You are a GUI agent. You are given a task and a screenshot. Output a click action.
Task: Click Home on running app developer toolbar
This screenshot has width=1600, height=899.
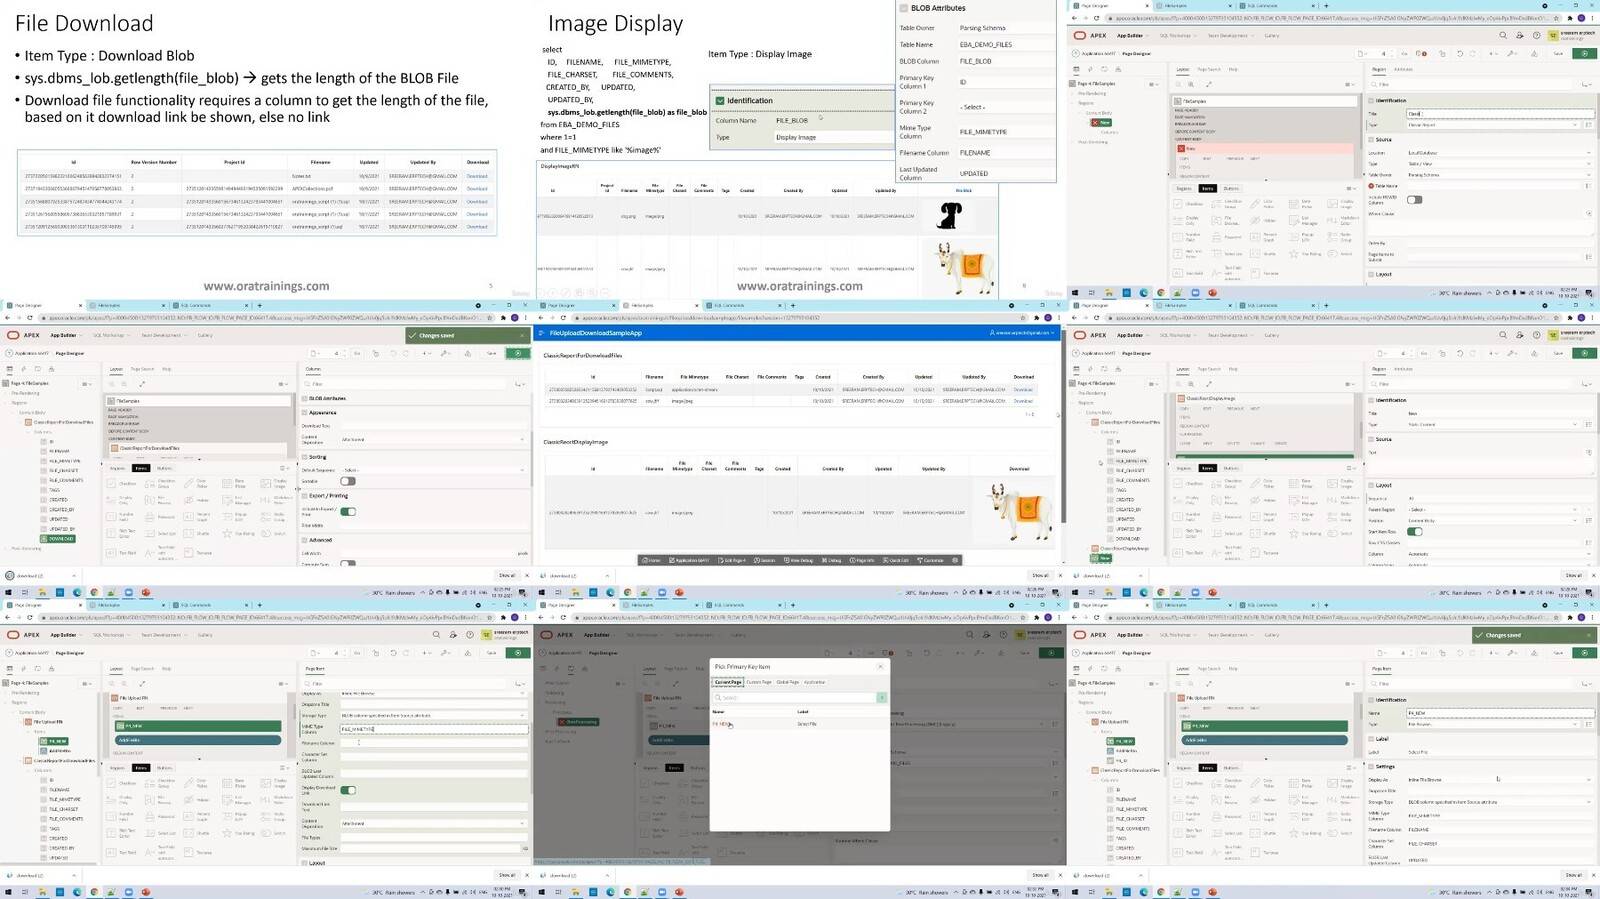[652, 560]
